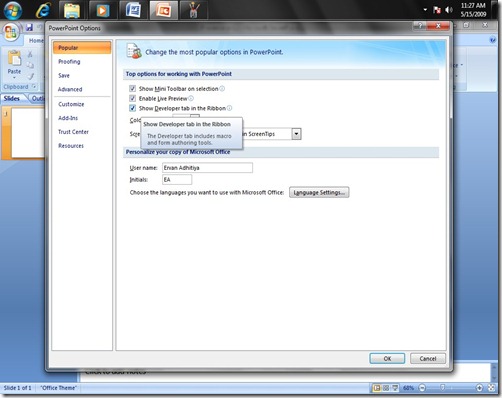This screenshot has width=502, height=398.
Task: Confirm the dialog with OK
Action: tap(387, 359)
